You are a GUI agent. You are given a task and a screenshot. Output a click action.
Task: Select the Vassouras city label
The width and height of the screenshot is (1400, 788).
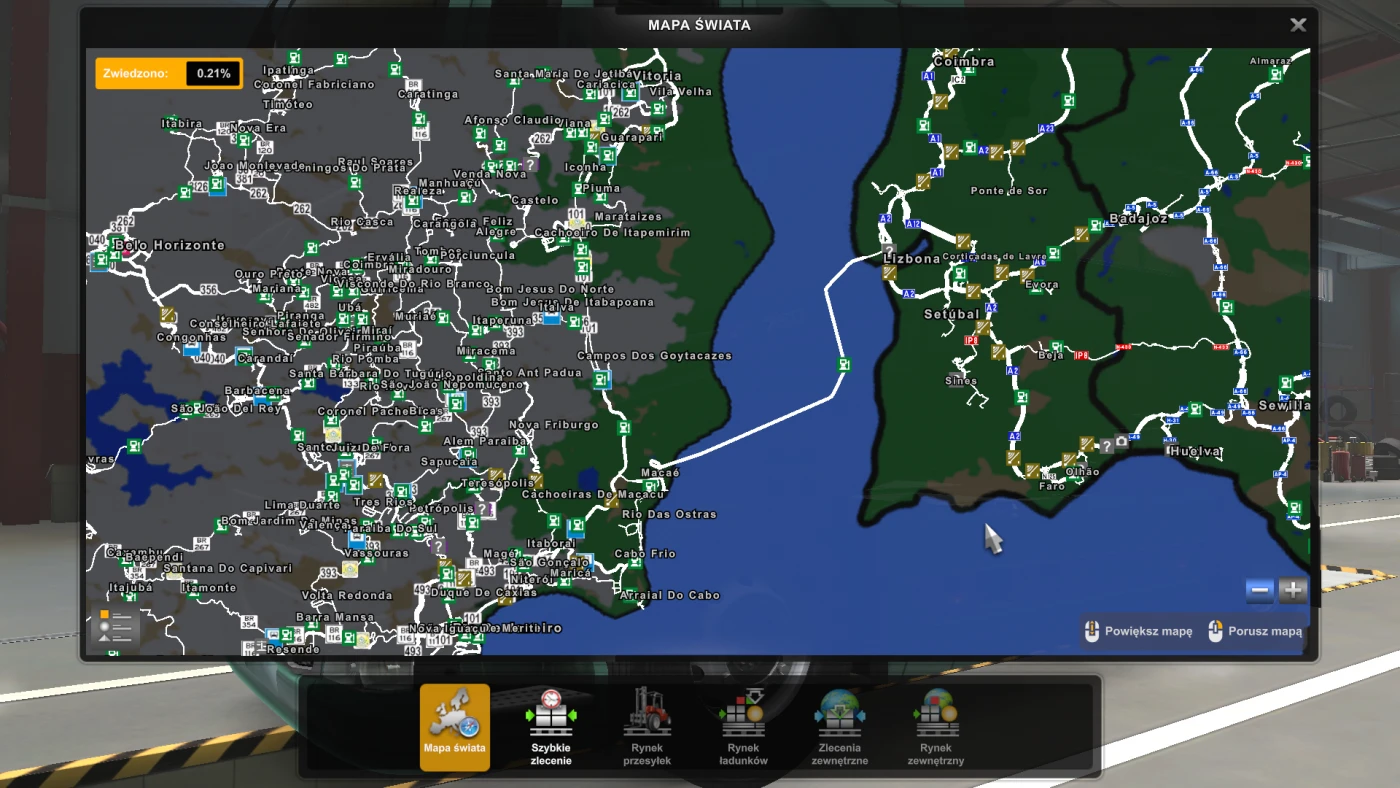pos(375,553)
